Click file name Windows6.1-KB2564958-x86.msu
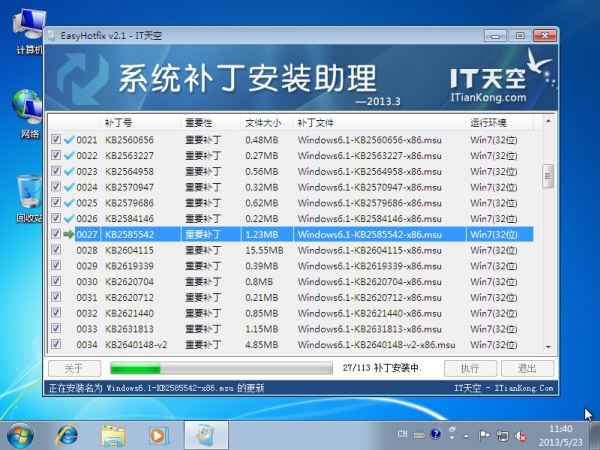This screenshot has width=600, height=450. tap(370, 171)
